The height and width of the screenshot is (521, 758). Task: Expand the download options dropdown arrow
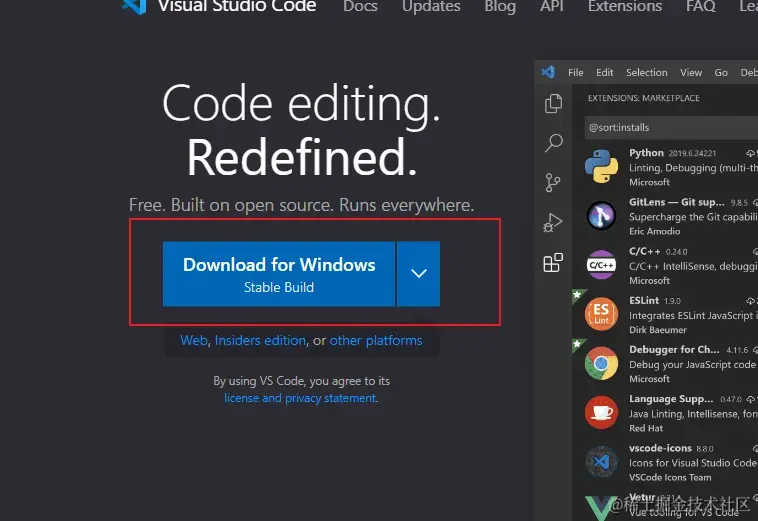[x=419, y=274]
